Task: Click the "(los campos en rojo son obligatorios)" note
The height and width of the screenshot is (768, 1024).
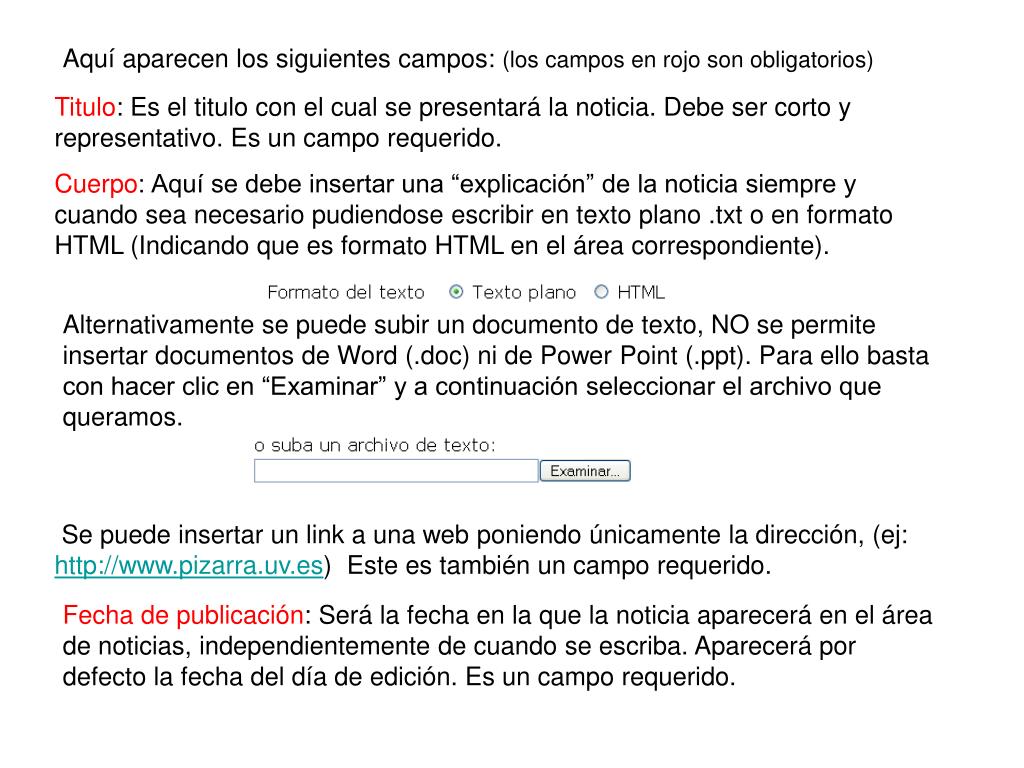Action: [688, 60]
